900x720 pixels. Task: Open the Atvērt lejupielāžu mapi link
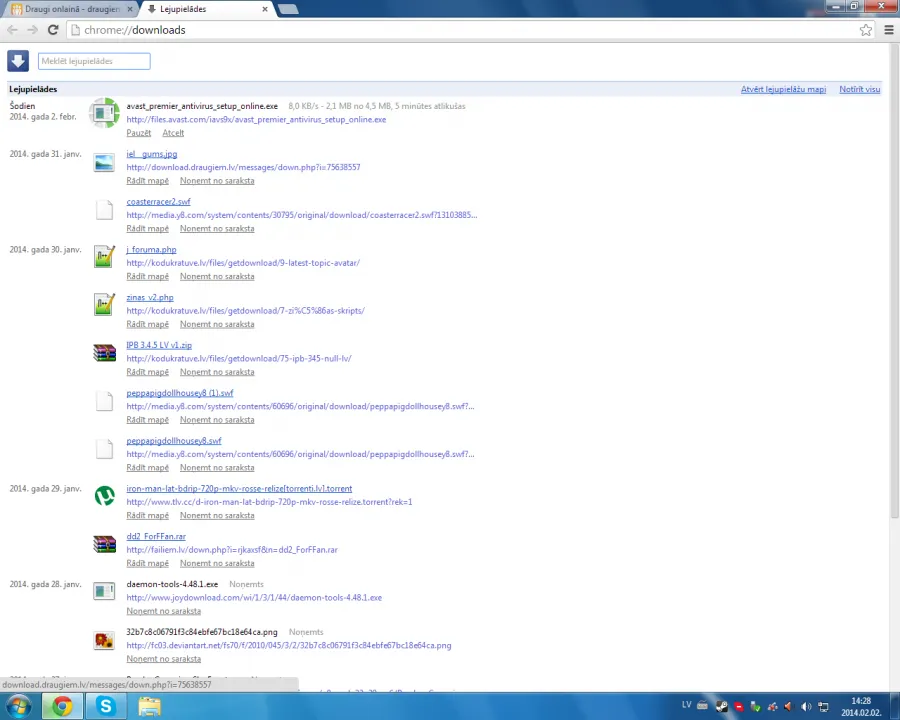(783, 89)
